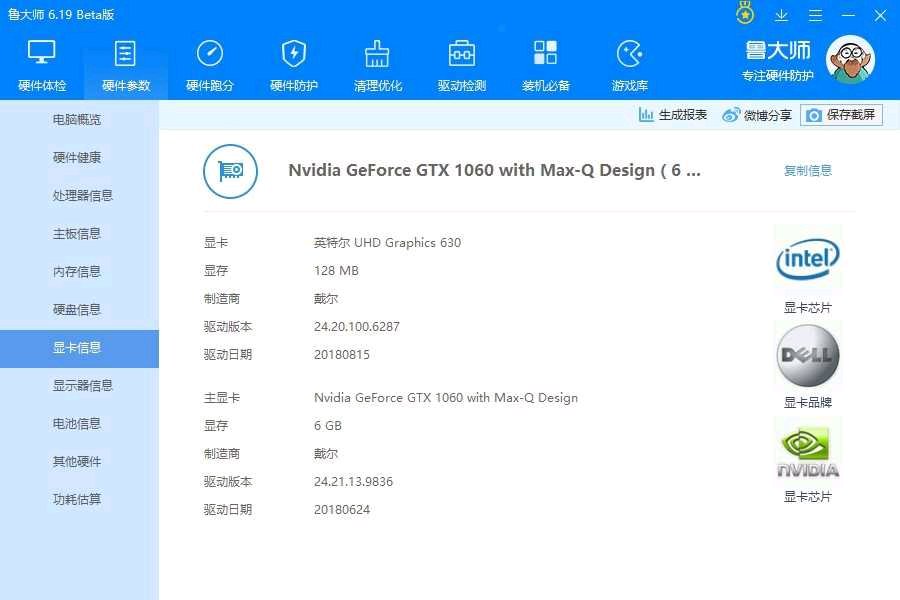This screenshot has width=900, height=600.
Task: Click the 鲁大师 mascot avatar
Action: tap(850, 59)
